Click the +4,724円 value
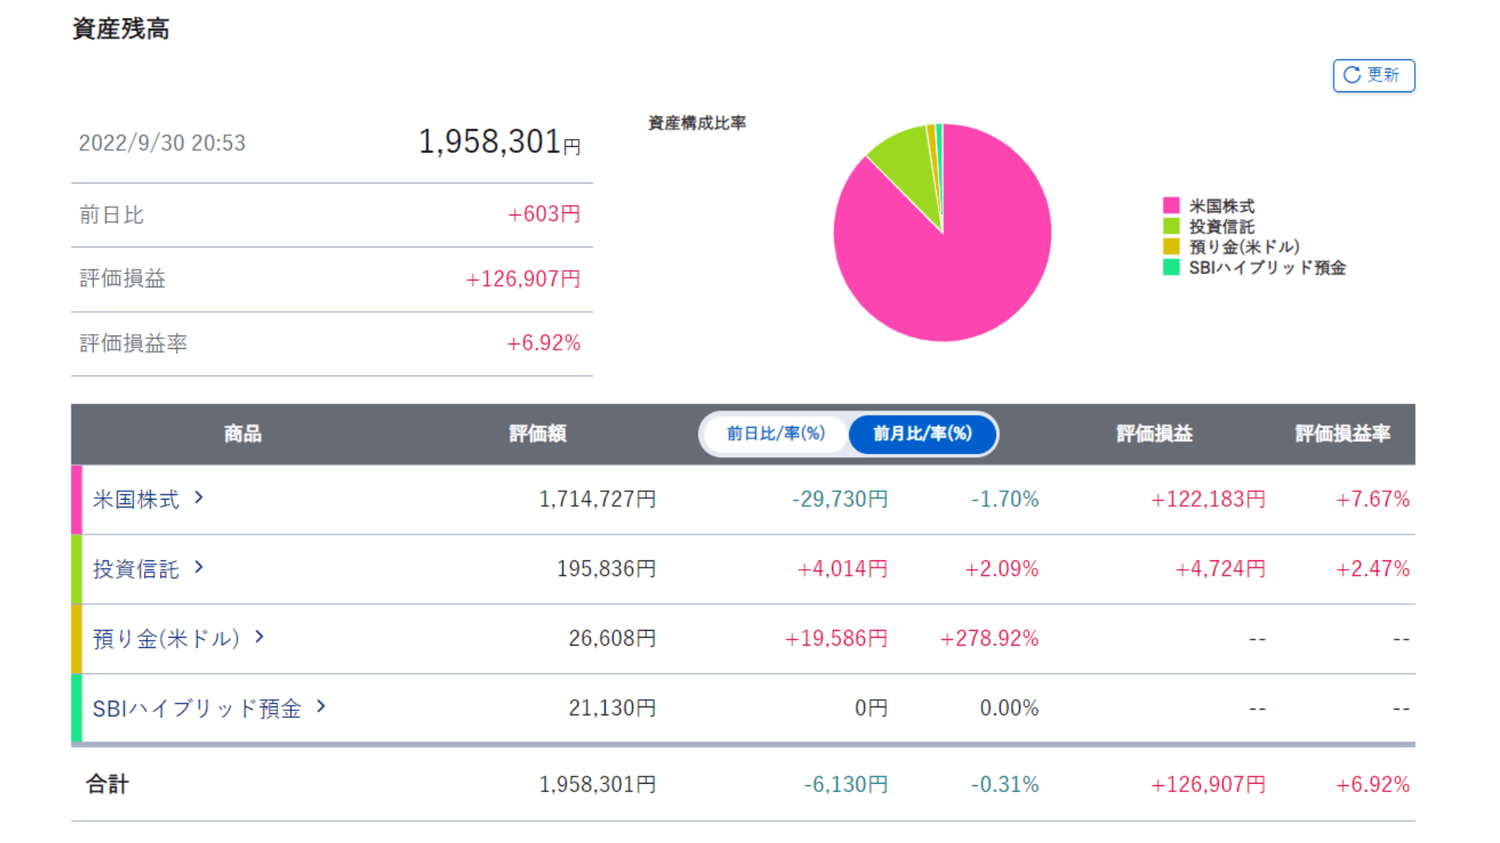This screenshot has height=843, width=1500. (x=1220, y=569)
